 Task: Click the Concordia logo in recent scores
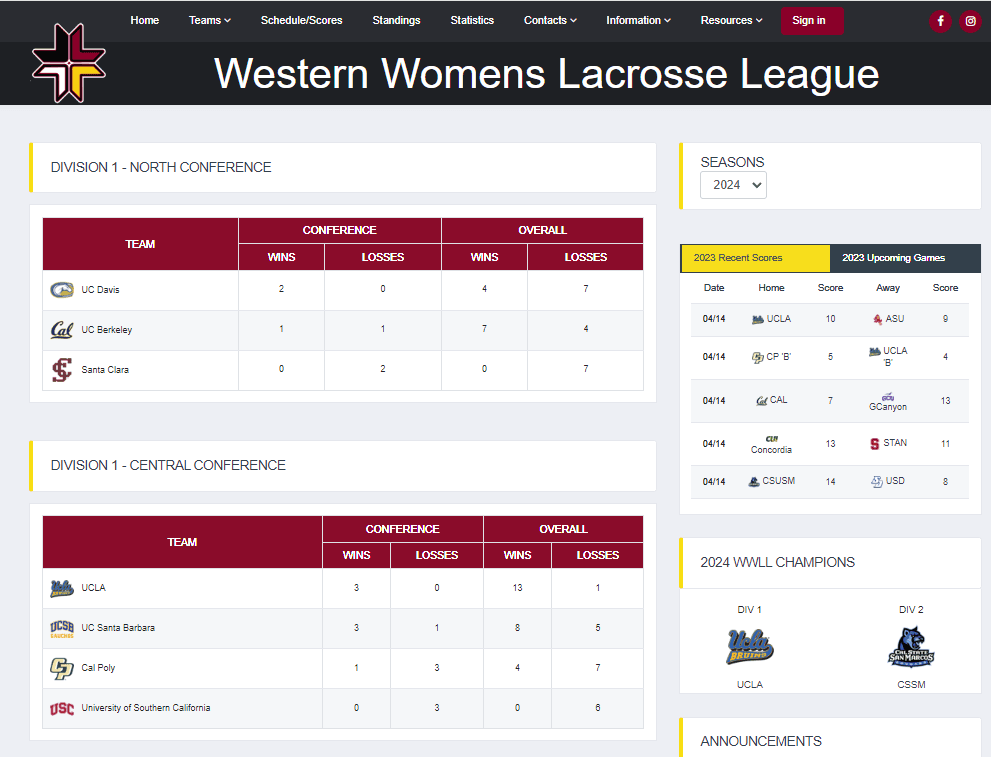click(772, 439)
